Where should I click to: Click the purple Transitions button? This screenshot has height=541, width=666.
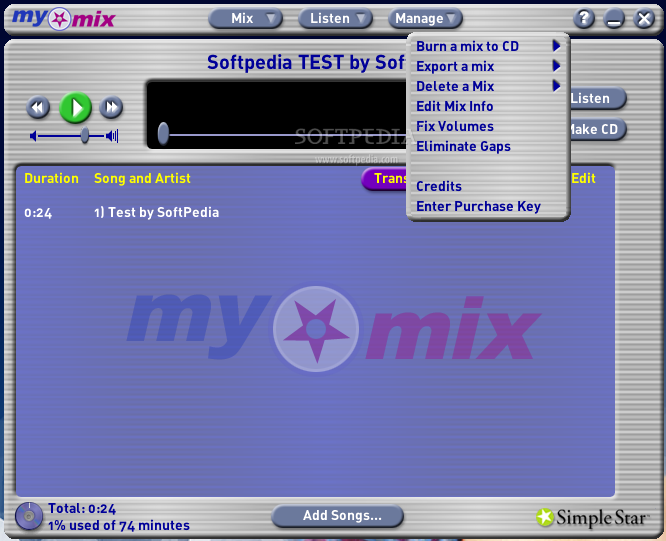pyautogui.click(x=384, y=179)
